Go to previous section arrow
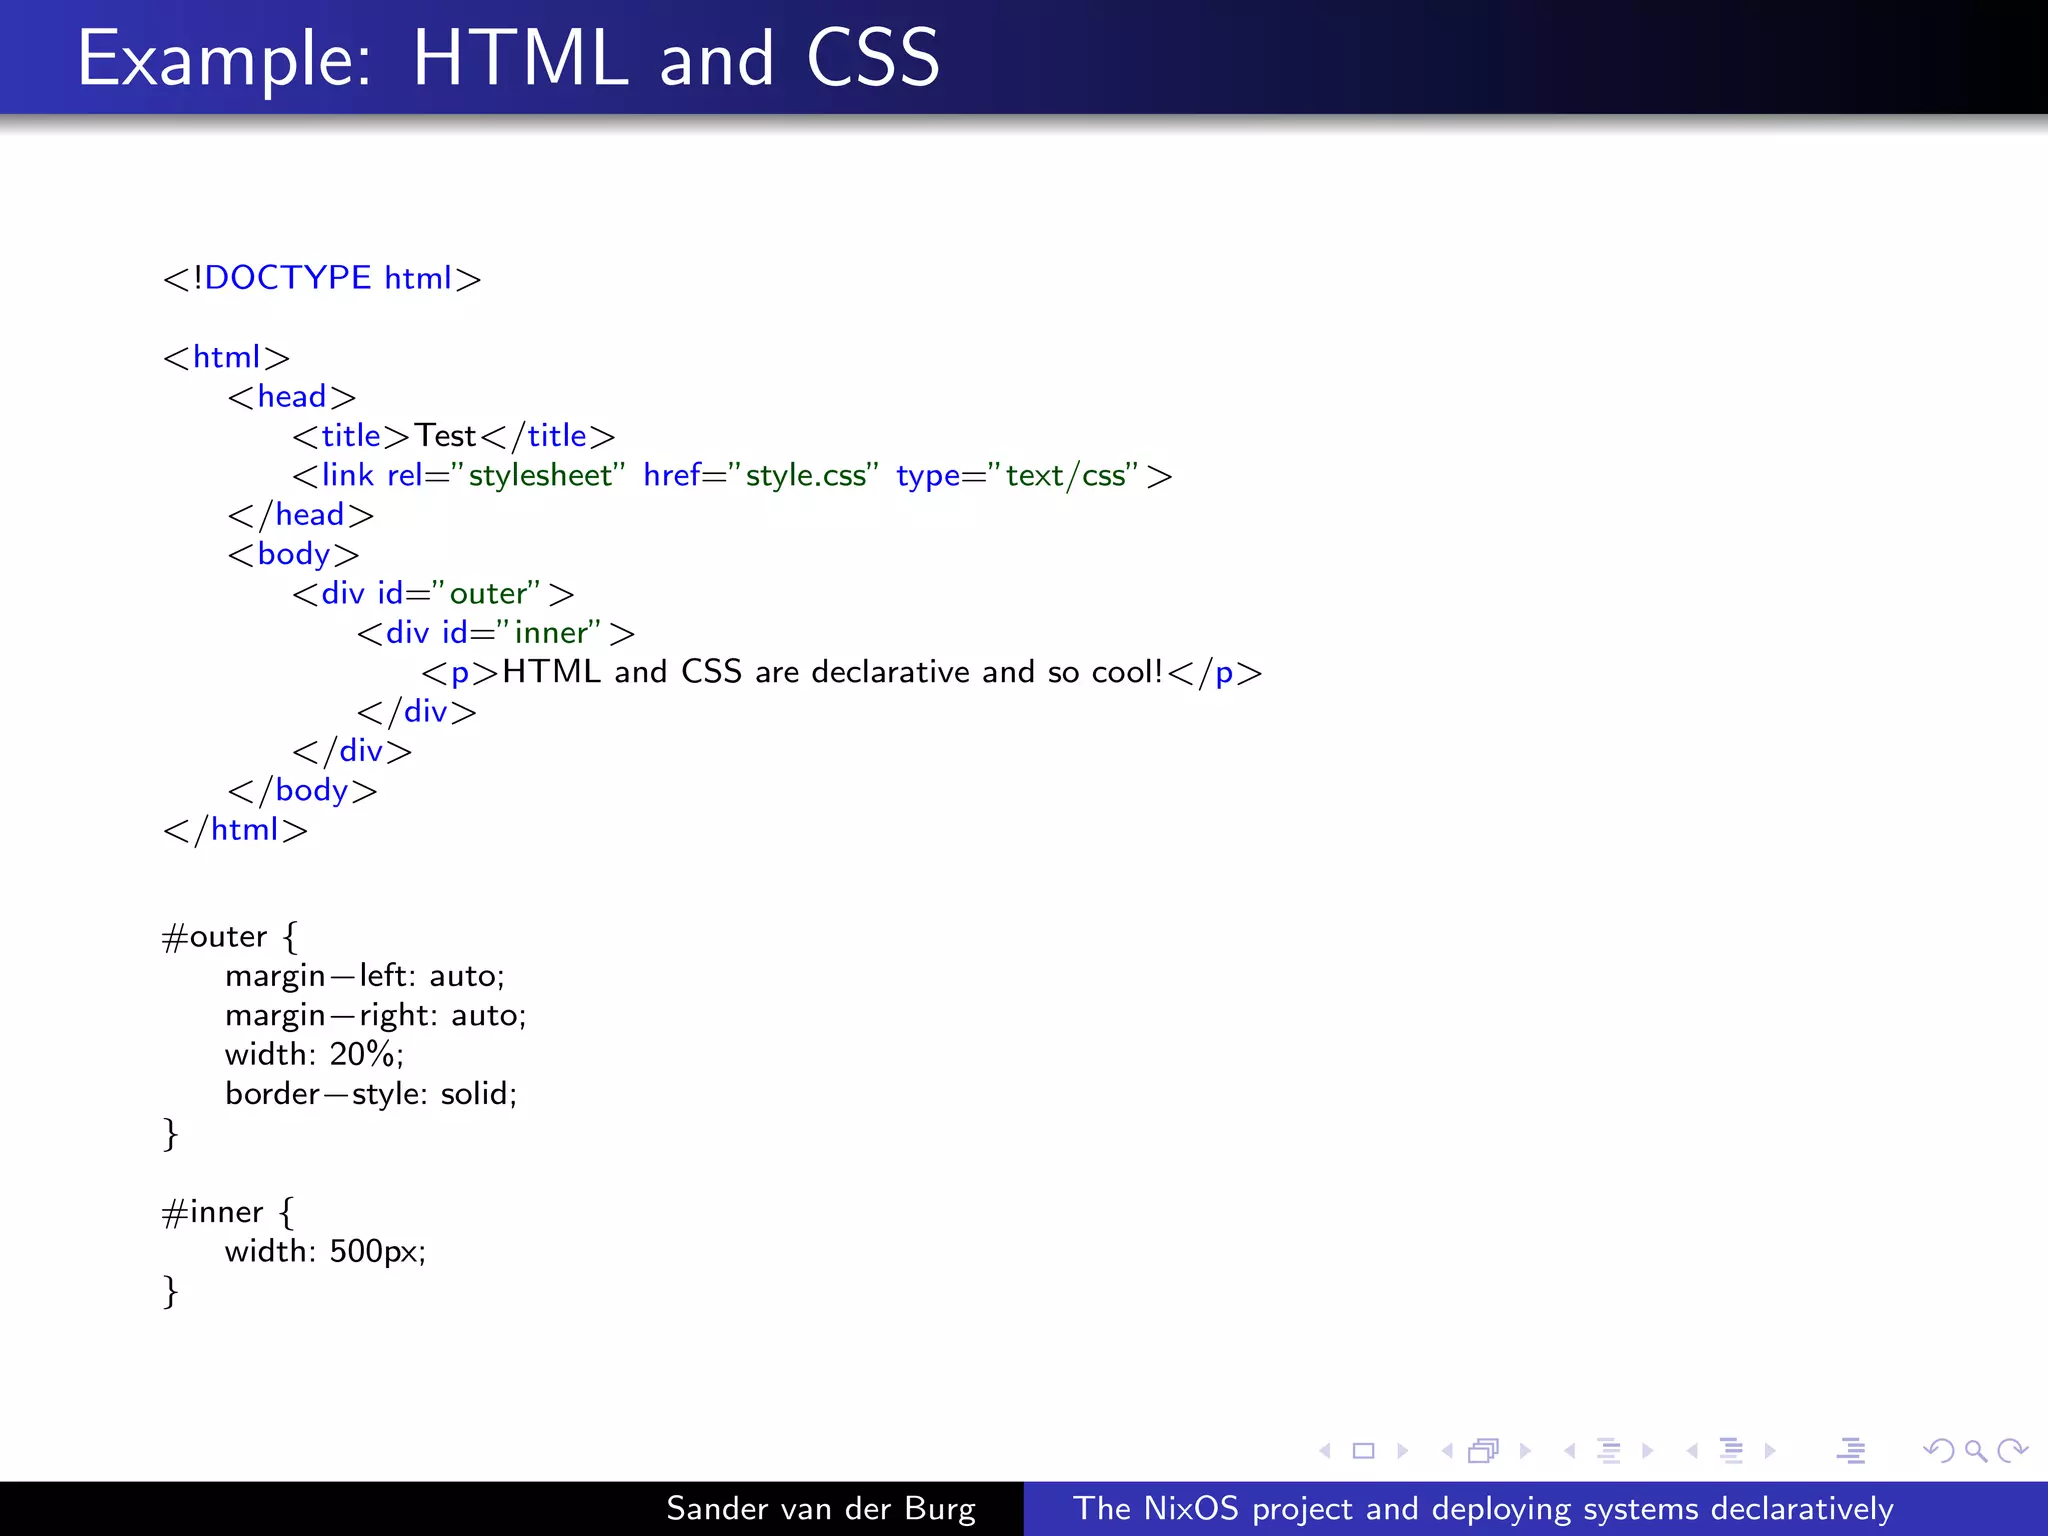The height and width of the screenshot is (1536, 2048). click(x=1692, y=1451)
